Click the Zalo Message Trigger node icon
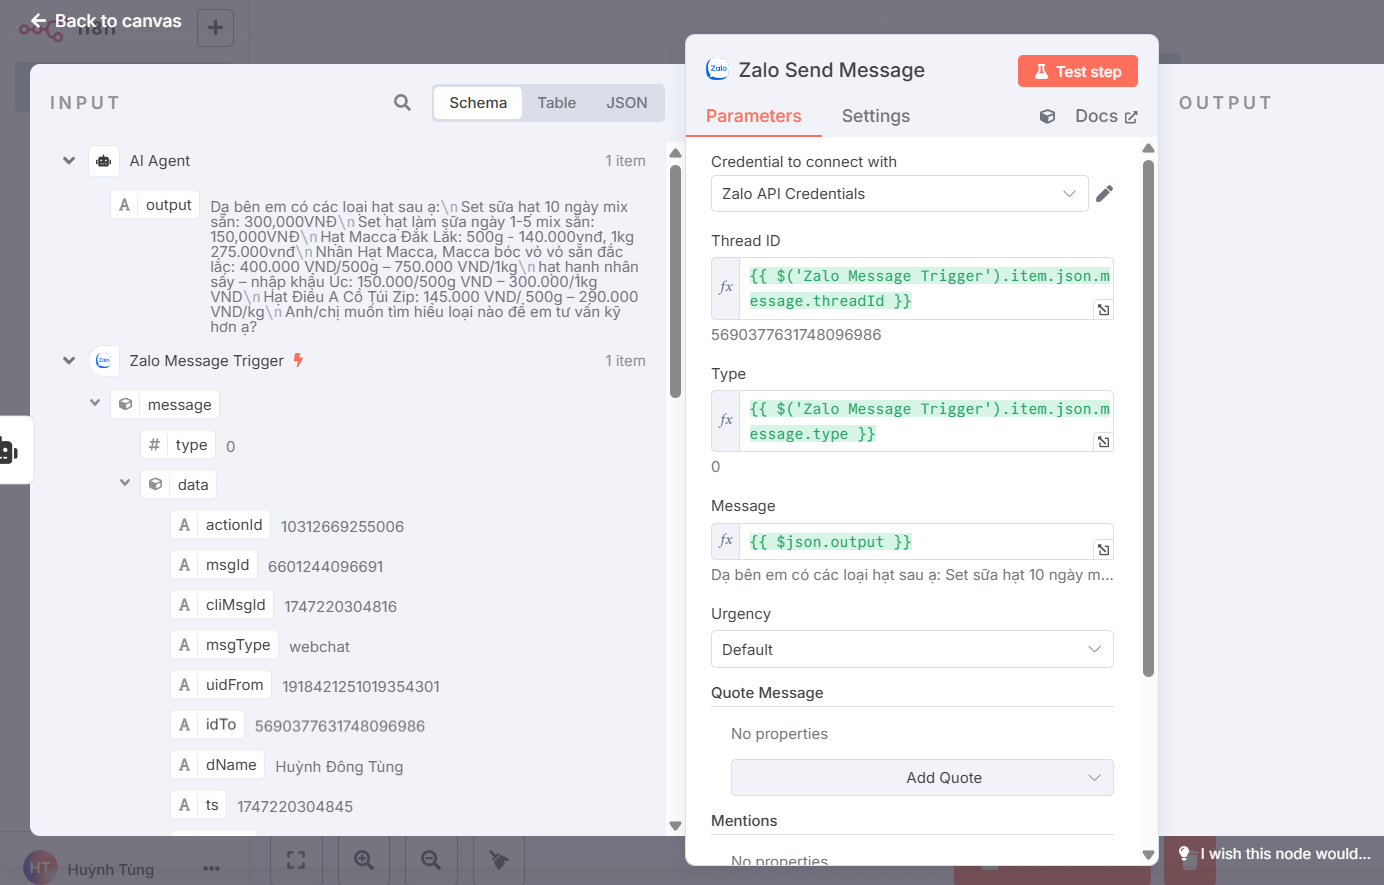Screen dimensions: 1384x885 point(104,361)
